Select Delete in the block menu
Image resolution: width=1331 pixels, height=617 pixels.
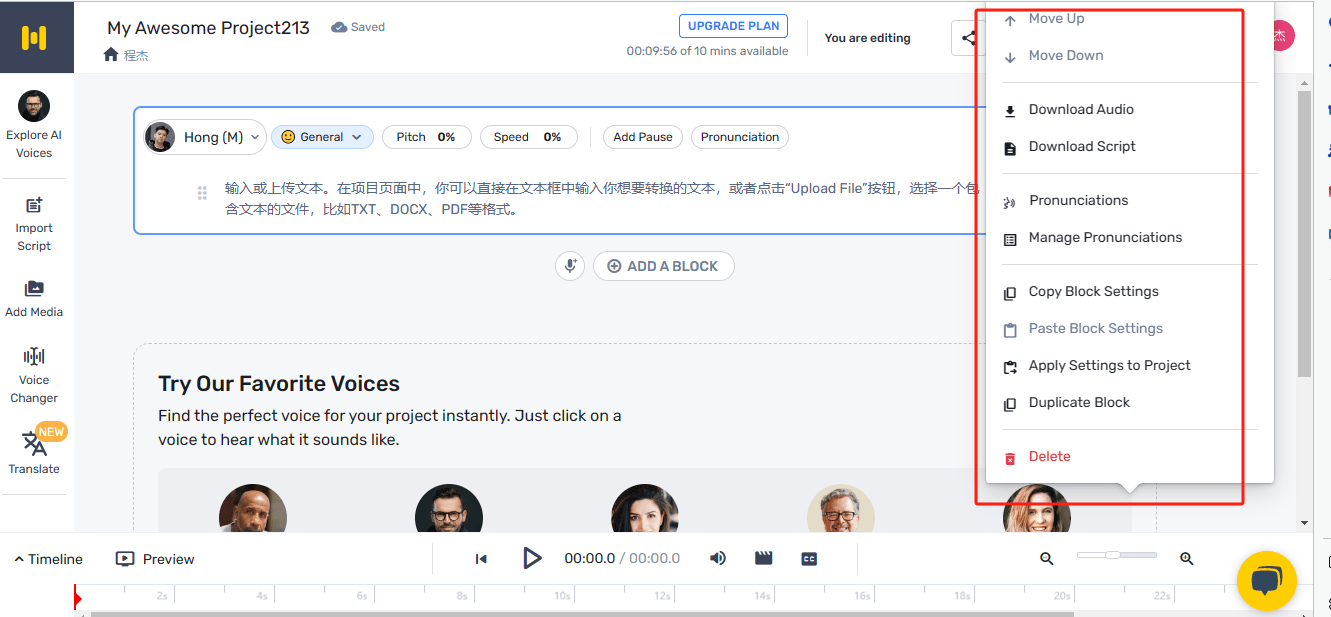coord(1049,457)
